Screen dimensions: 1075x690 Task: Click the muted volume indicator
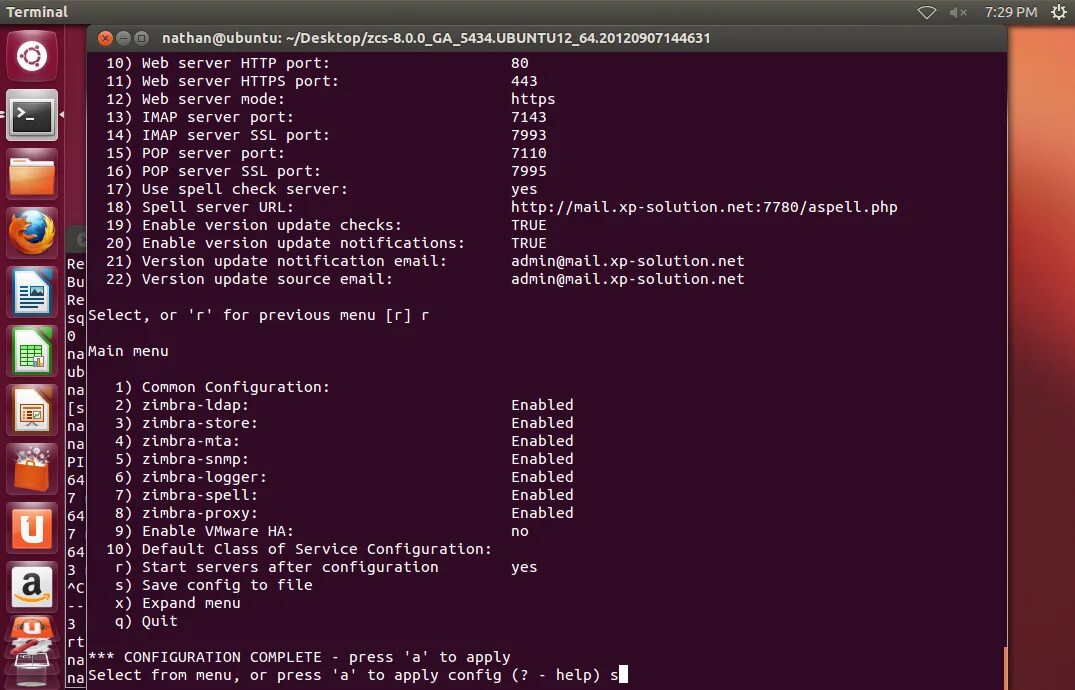pos(958,12)
